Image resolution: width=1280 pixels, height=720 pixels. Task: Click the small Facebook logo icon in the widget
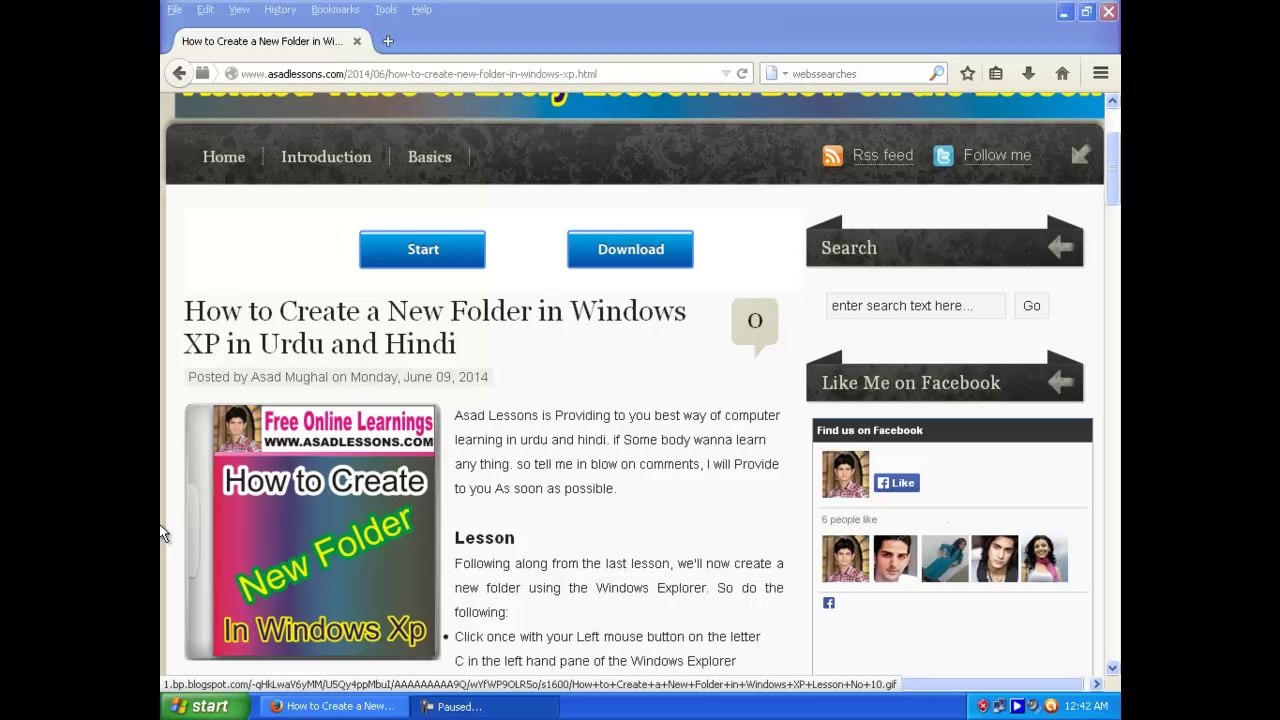[x=828, y=603]
